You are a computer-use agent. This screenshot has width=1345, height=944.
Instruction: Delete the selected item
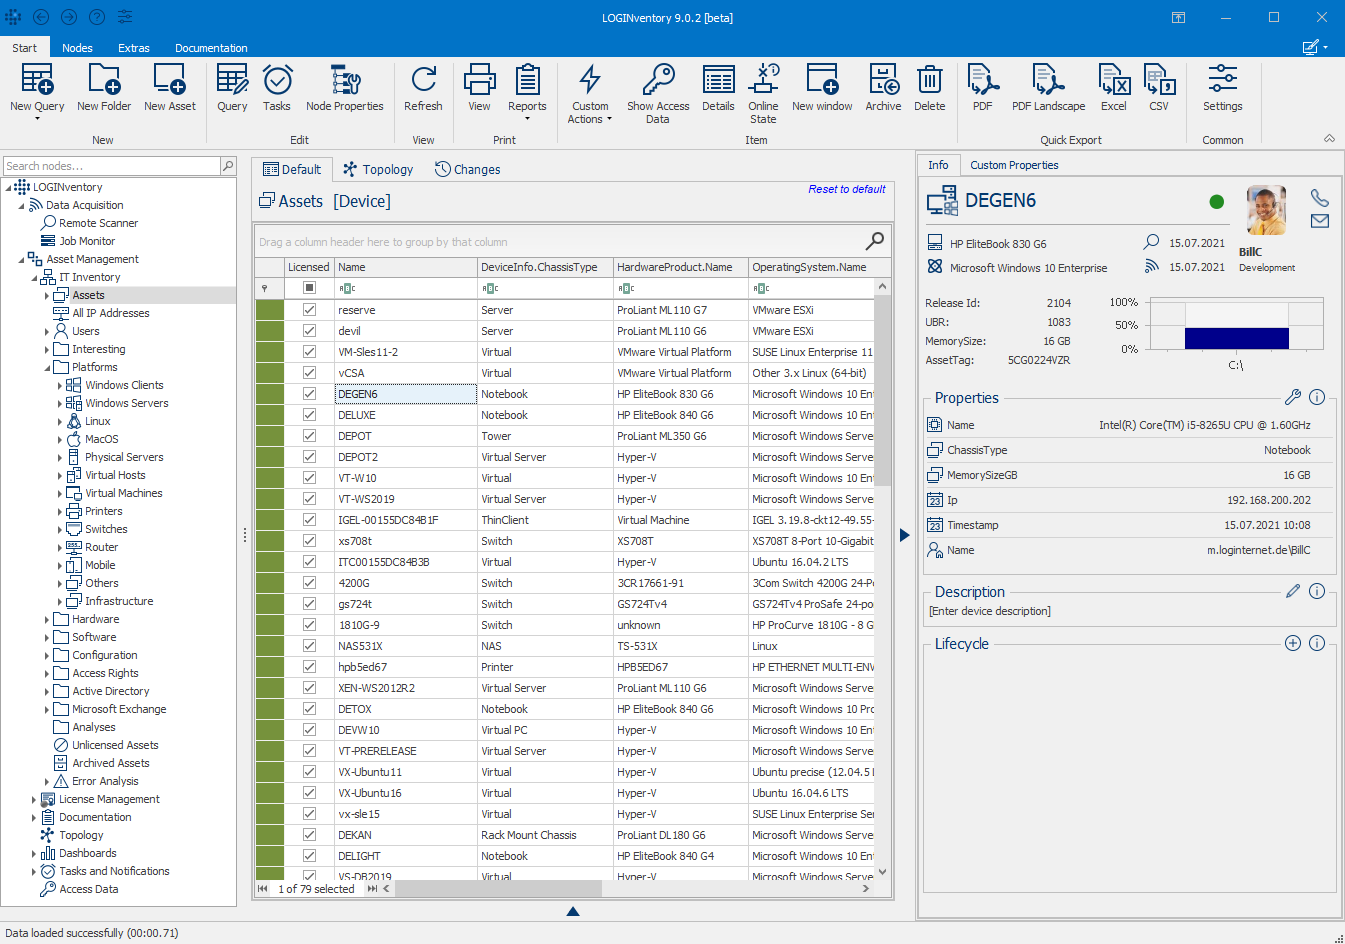[930, 88]
